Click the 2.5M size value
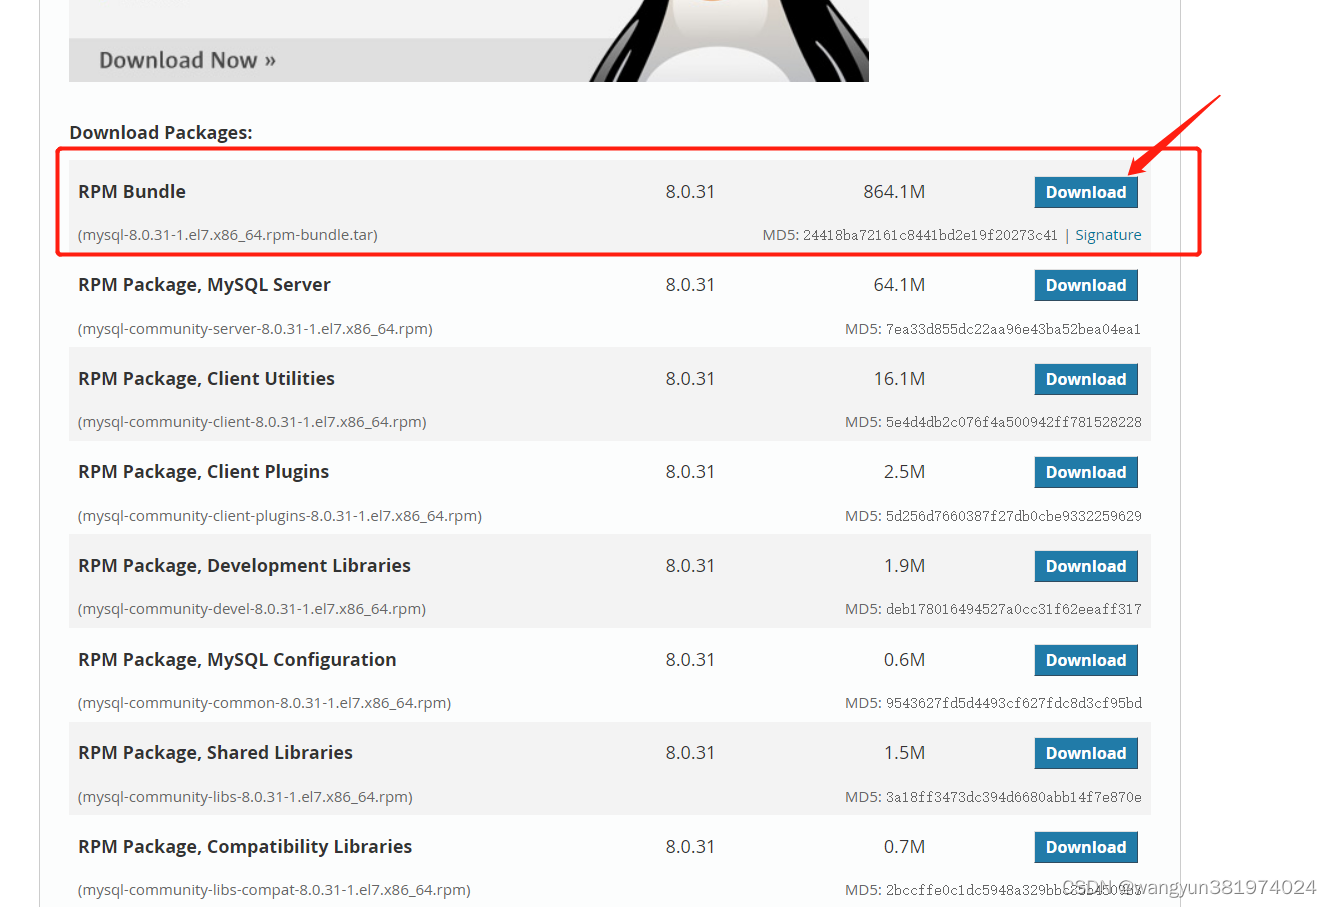 click(x=904, y=472)
